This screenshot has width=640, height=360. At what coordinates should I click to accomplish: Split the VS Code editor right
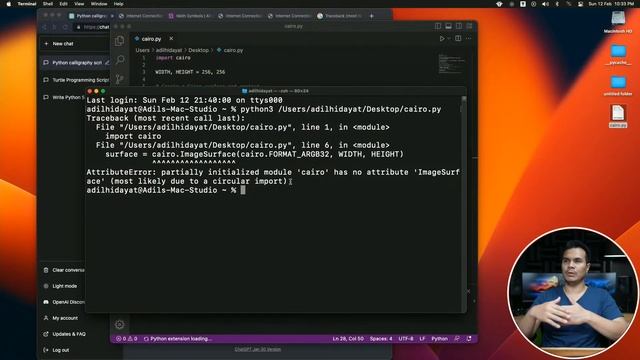[458, 38]
